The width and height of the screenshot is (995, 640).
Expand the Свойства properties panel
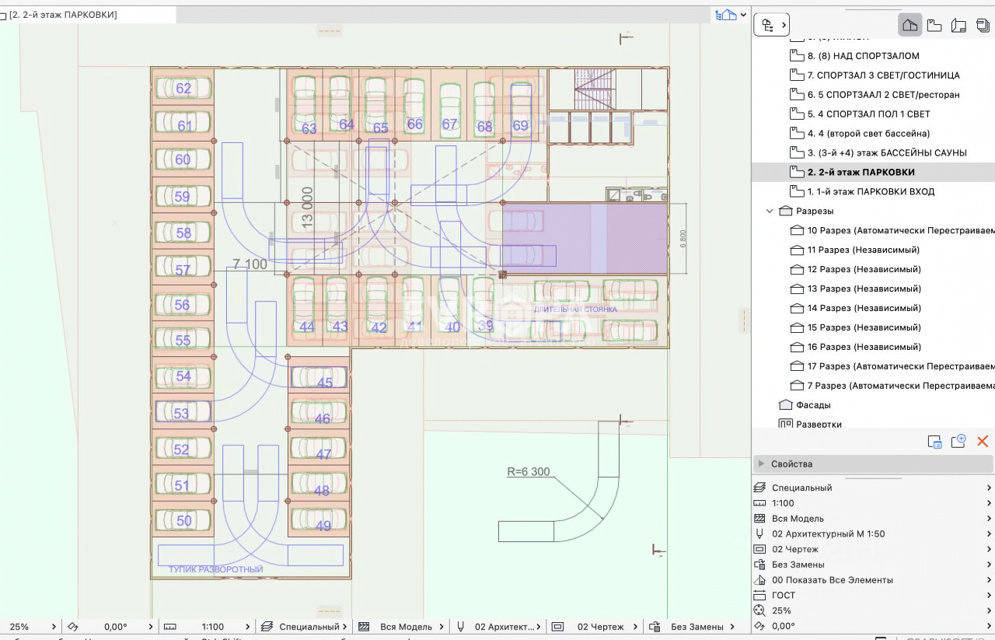pos(761,464)
